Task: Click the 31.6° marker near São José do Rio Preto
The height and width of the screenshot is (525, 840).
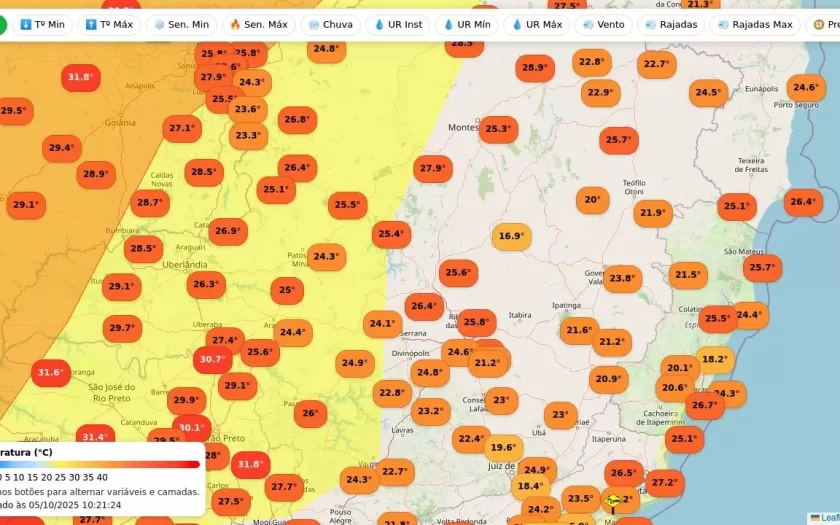Action: (50, 373)
